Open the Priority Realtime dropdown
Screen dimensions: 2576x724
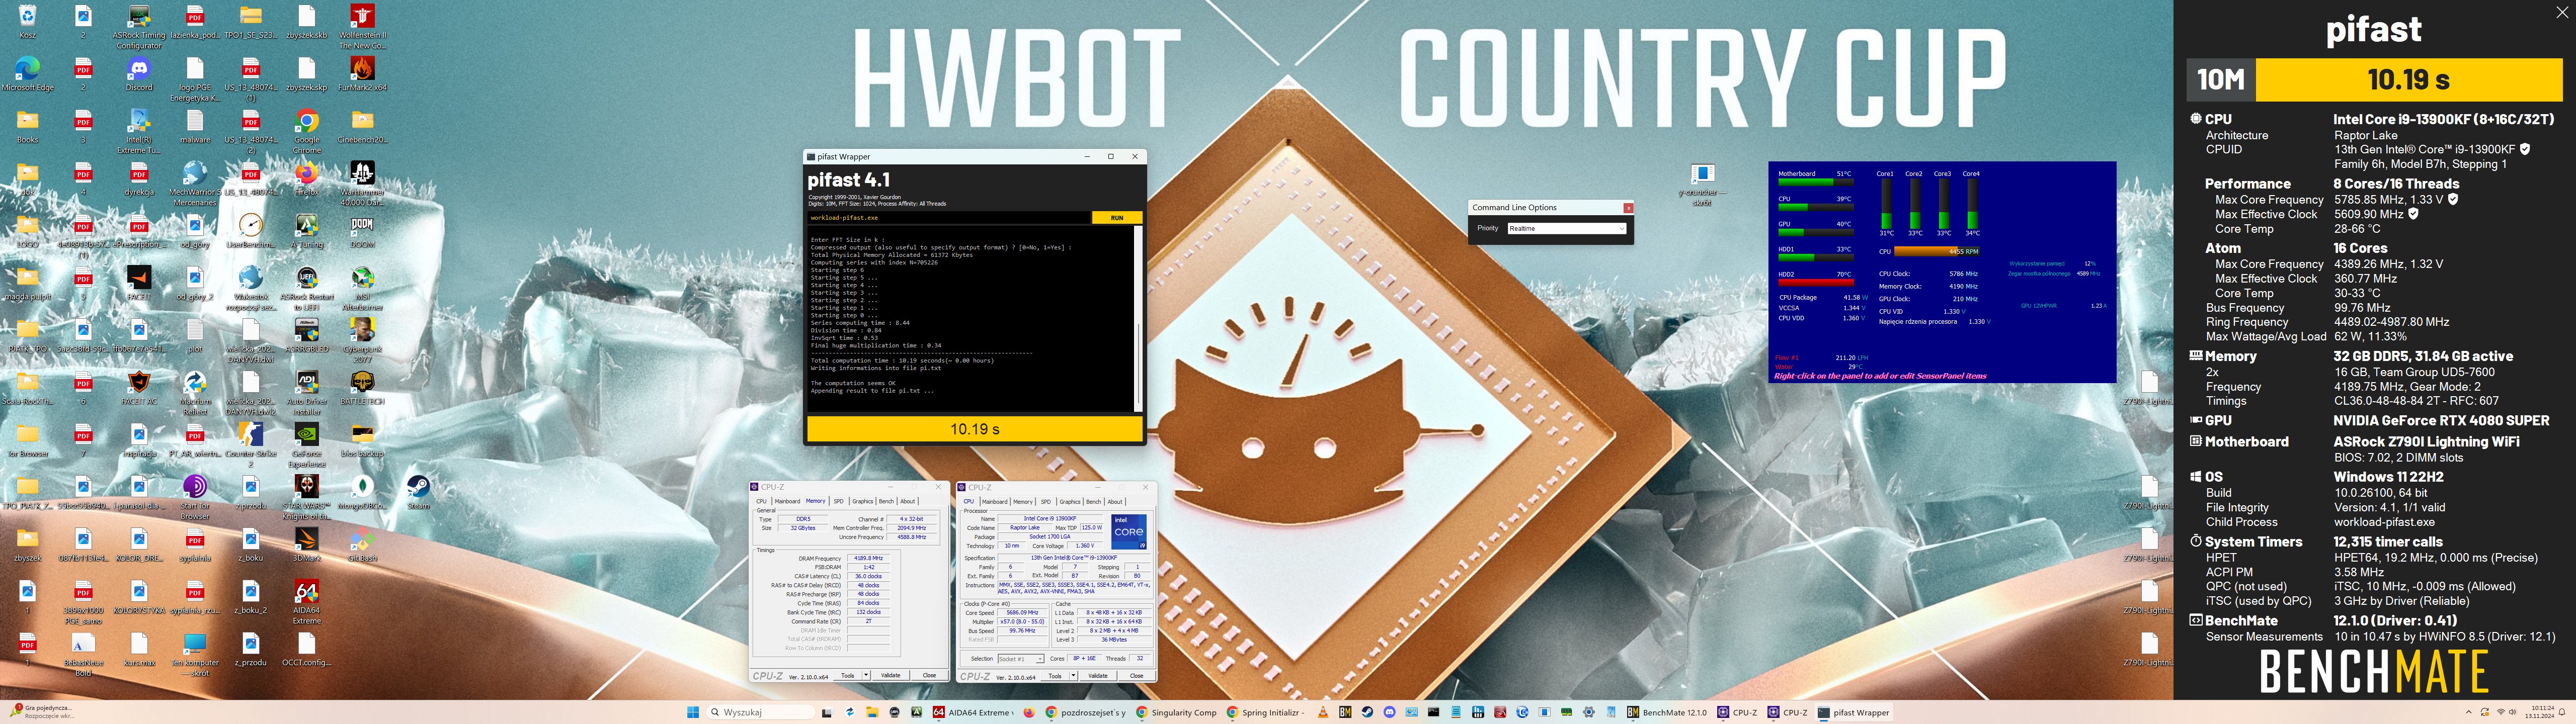point(1566,229)
